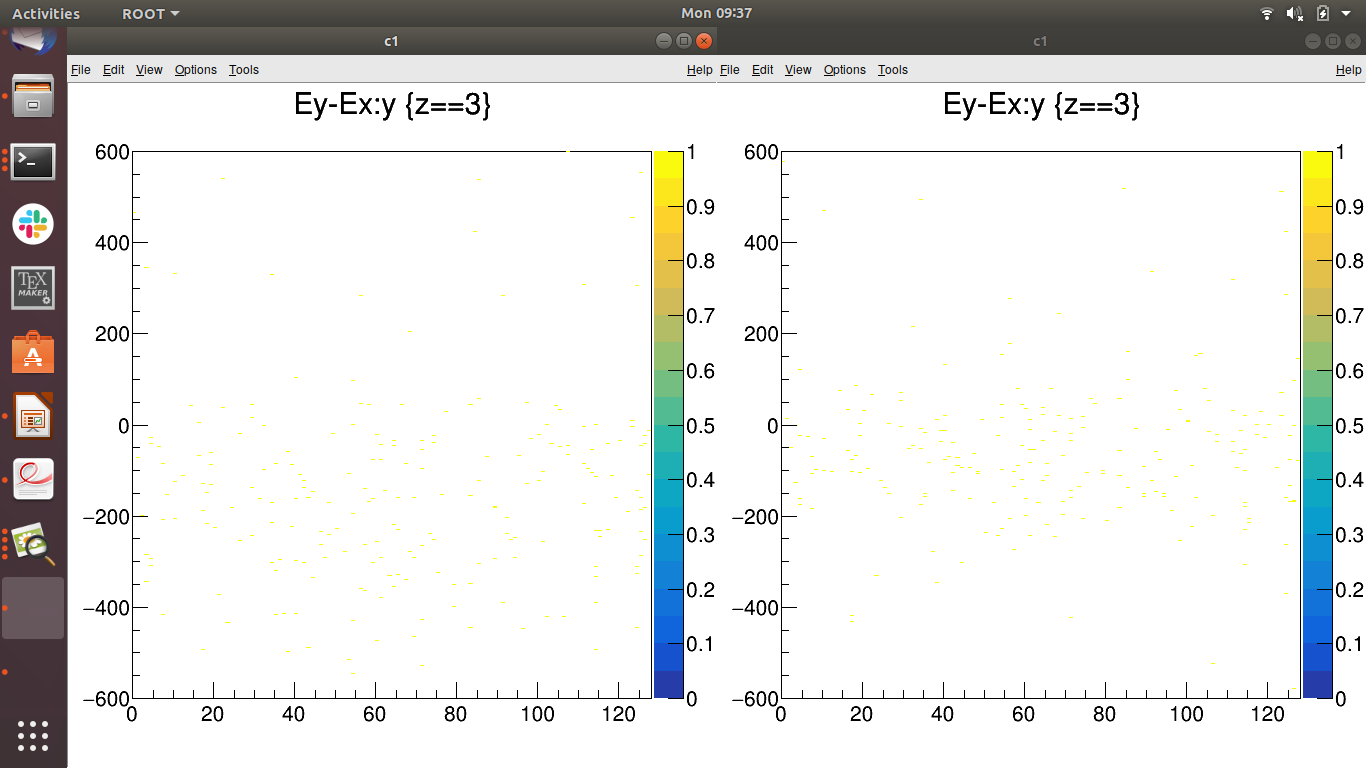Open the image viewer magnifier dock icon
This screenshot has height=768, width=1366.
33,544
